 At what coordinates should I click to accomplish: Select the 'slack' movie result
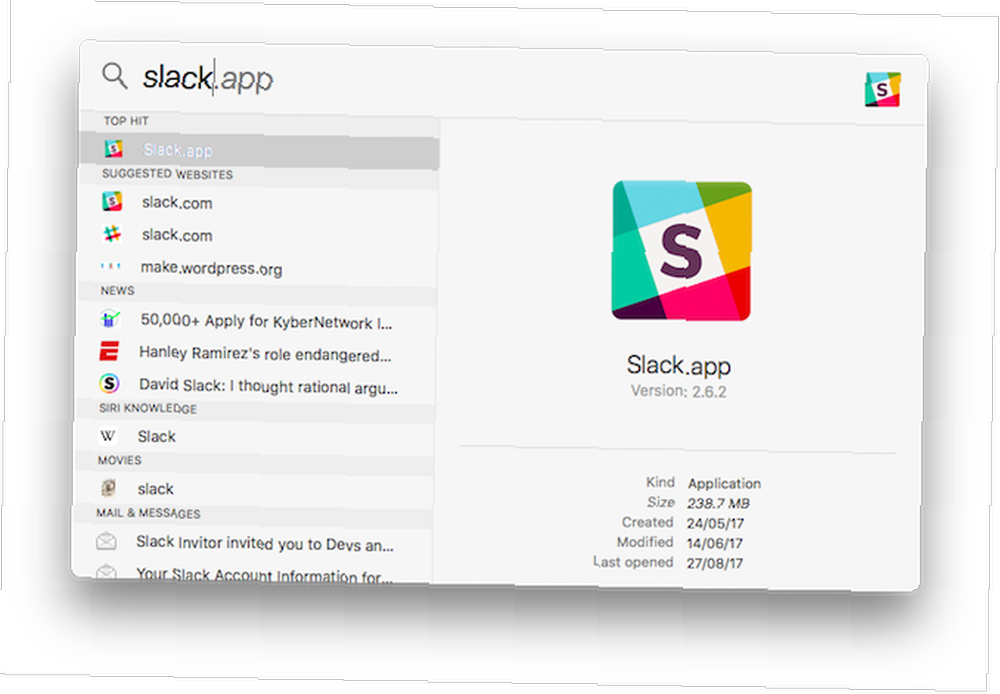[x=253, y=489]
